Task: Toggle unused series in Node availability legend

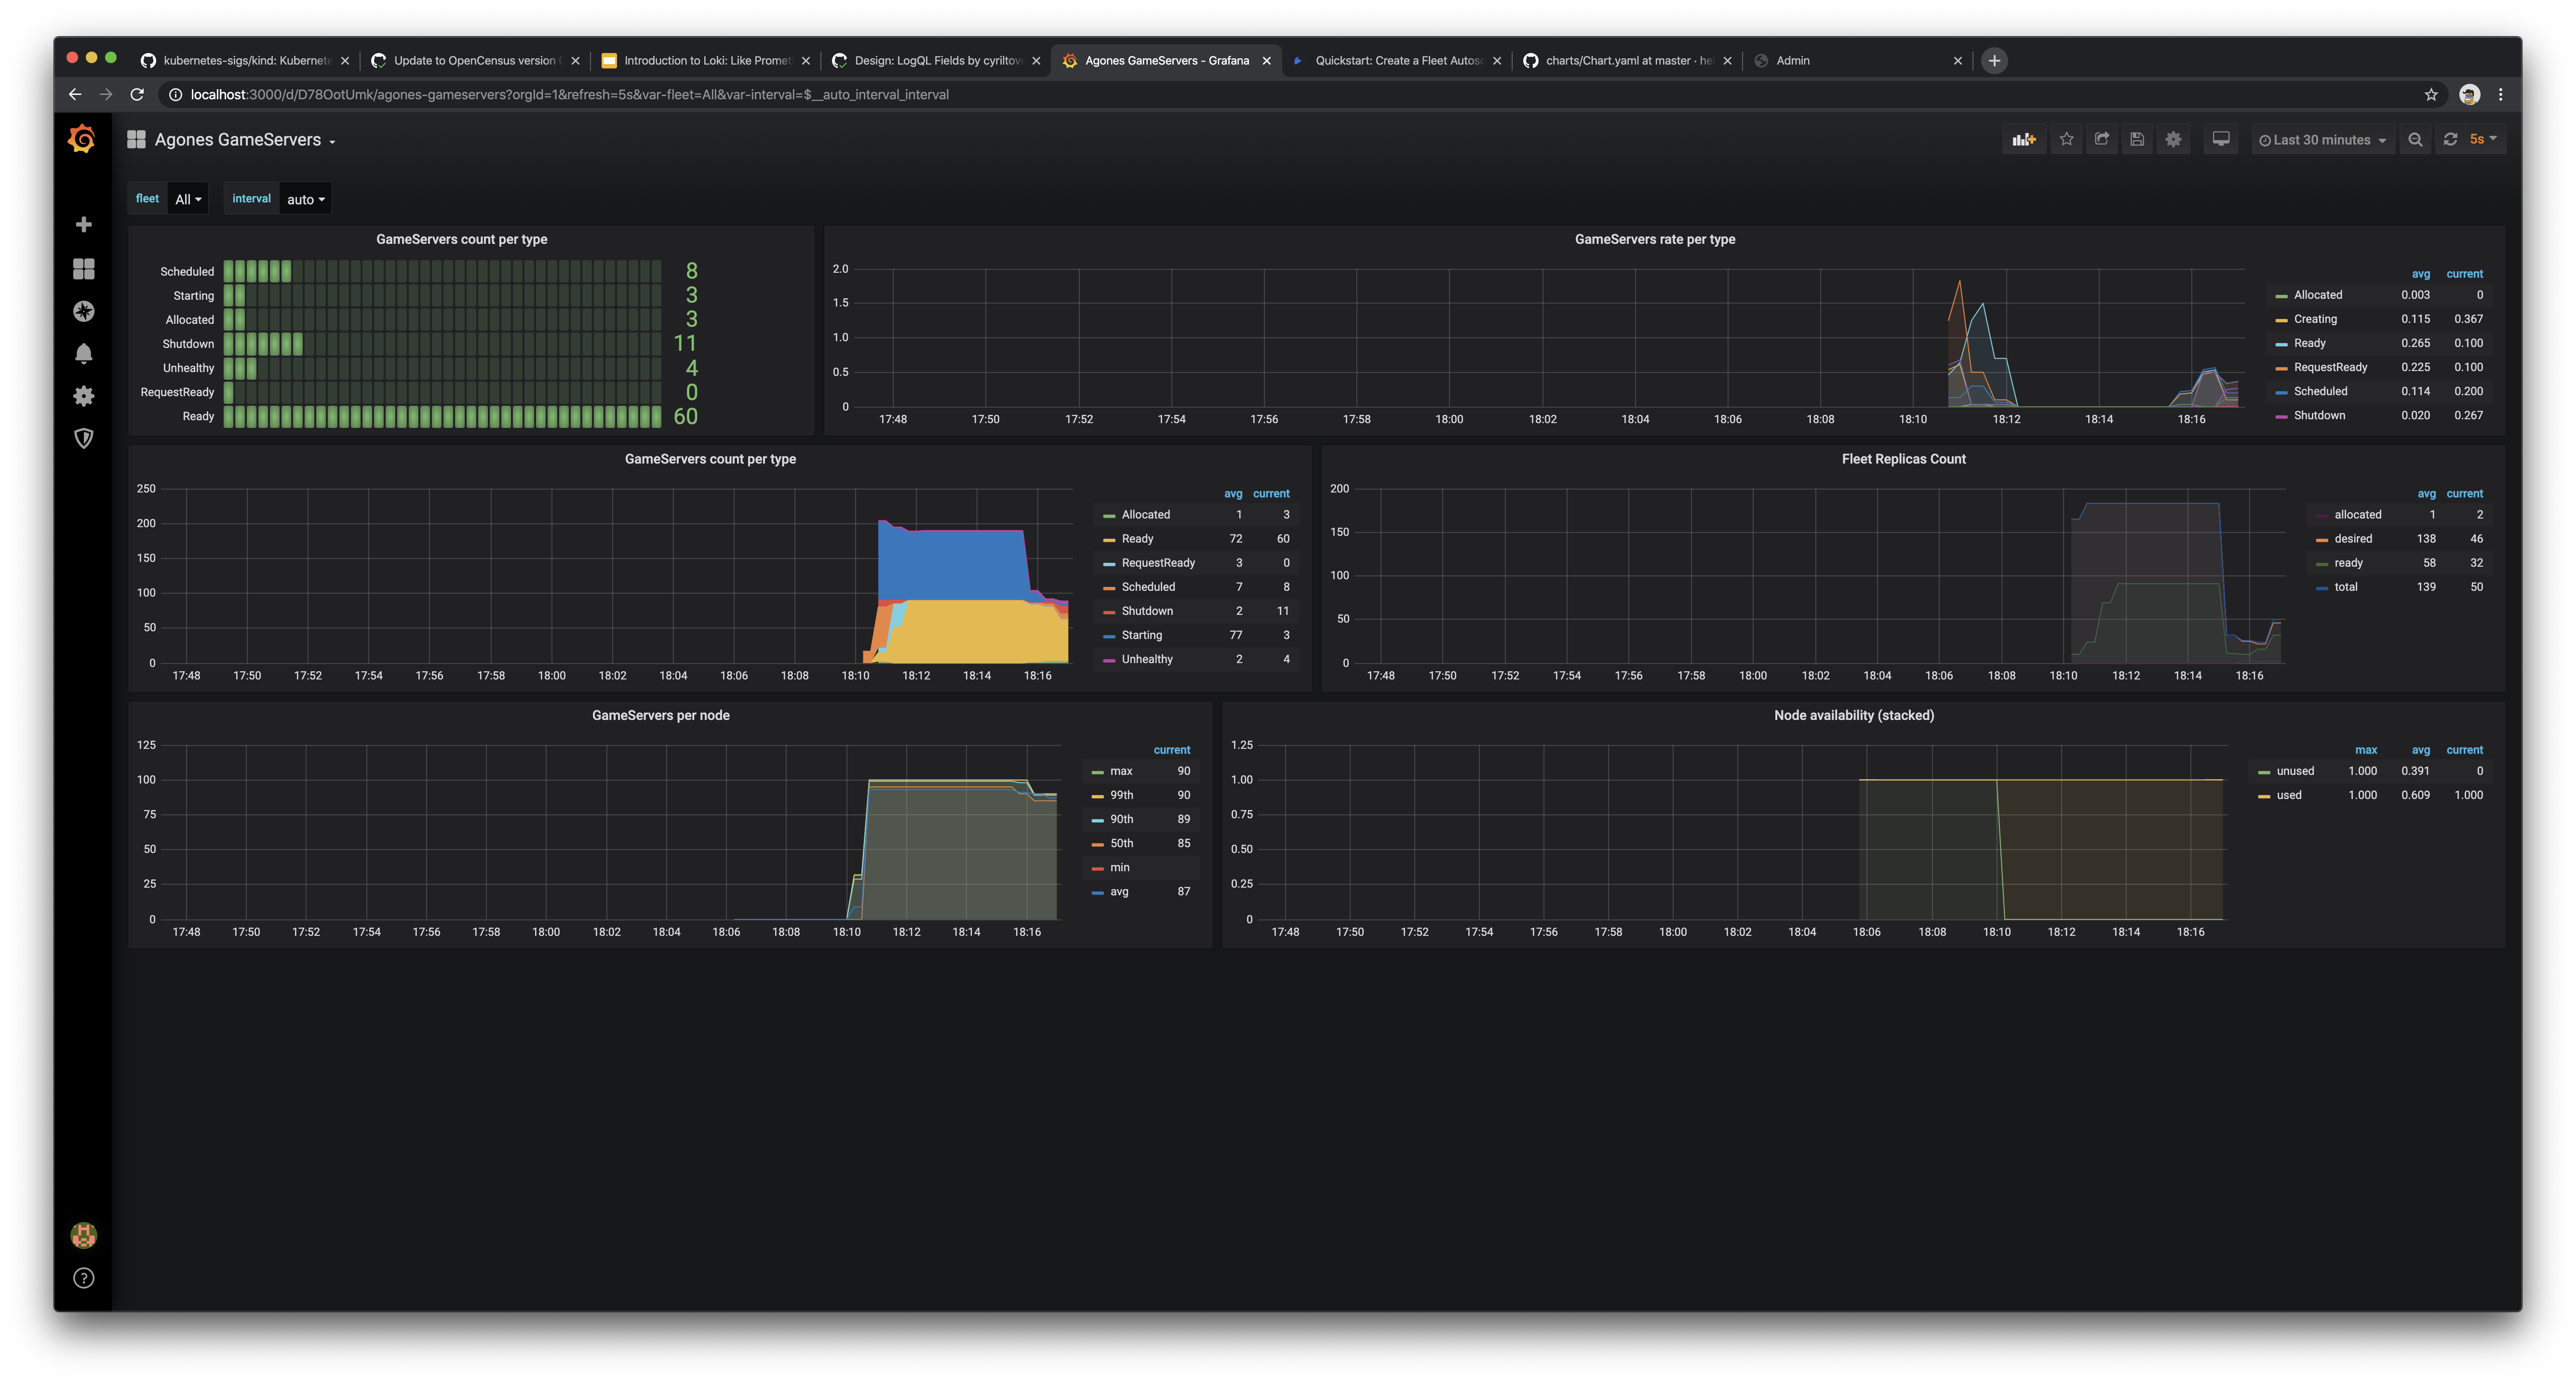Action: click(x=2295, y=771)
